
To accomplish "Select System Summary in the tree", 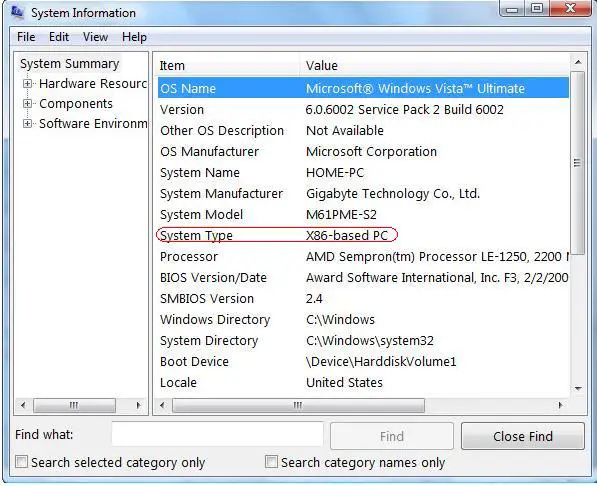I will (x=70, y=64).
